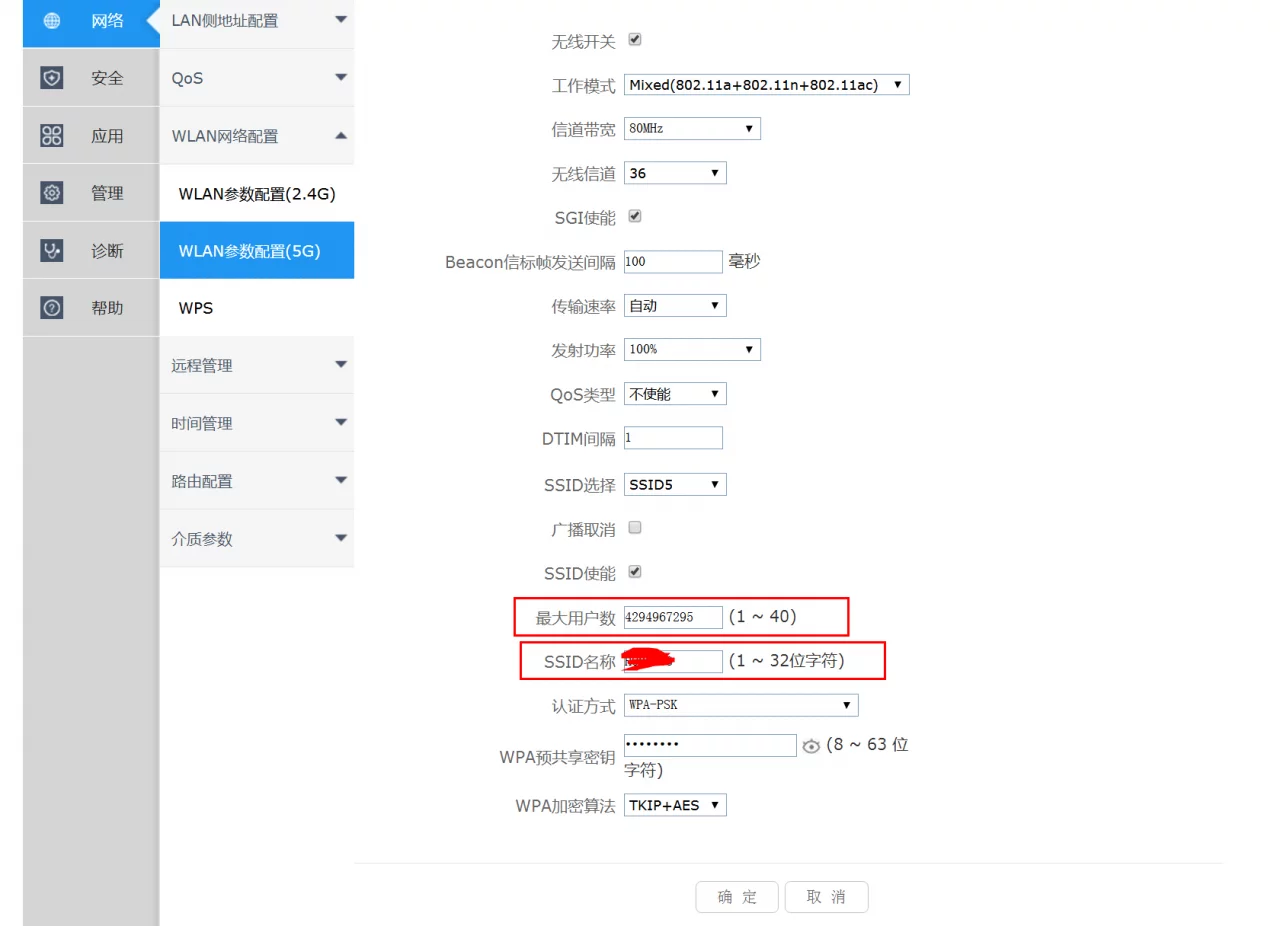
Task: Uncheck the SSID使能 option
Action: 634,572
